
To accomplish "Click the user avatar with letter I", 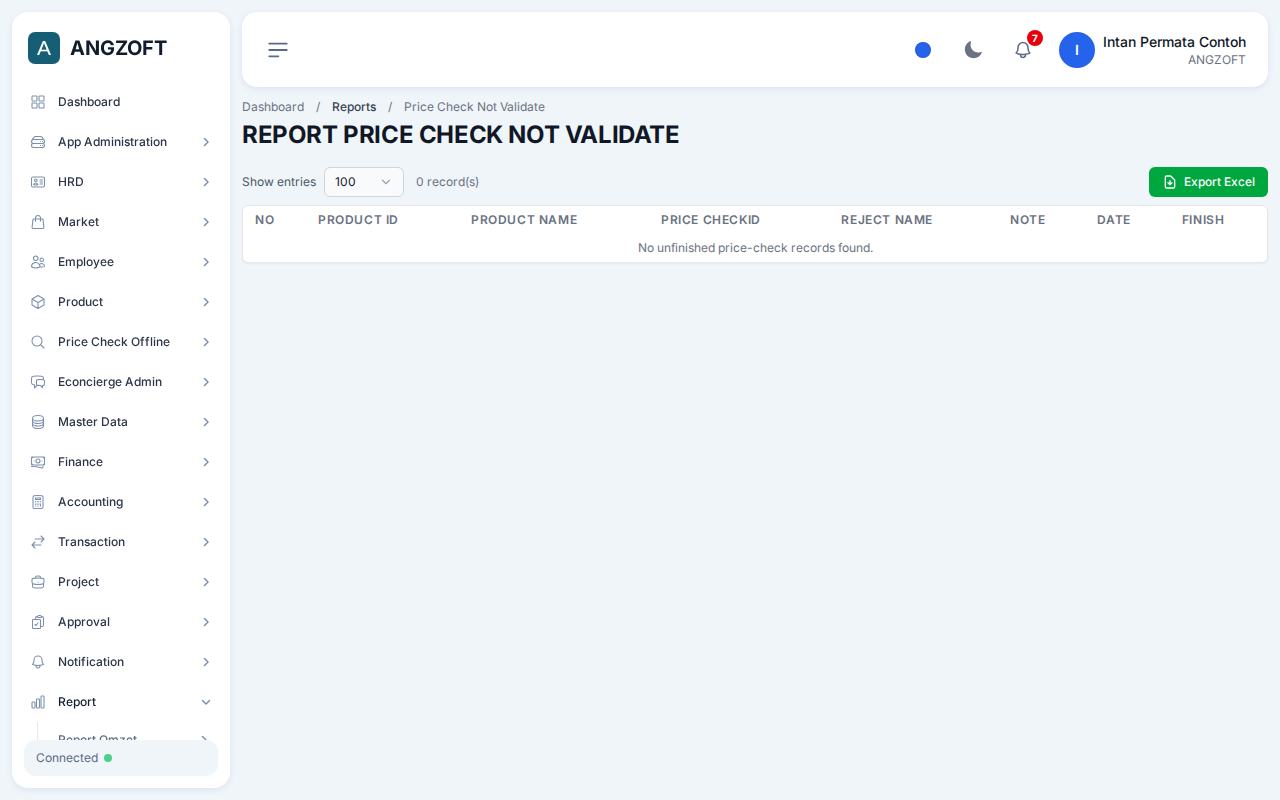I will 1077,50.
